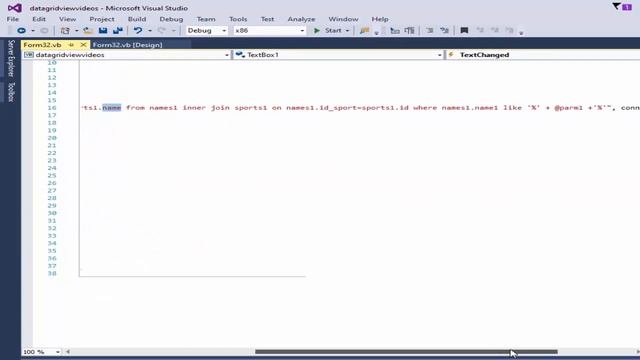Open the Server Explorer side panel

[x=11, y=58]
